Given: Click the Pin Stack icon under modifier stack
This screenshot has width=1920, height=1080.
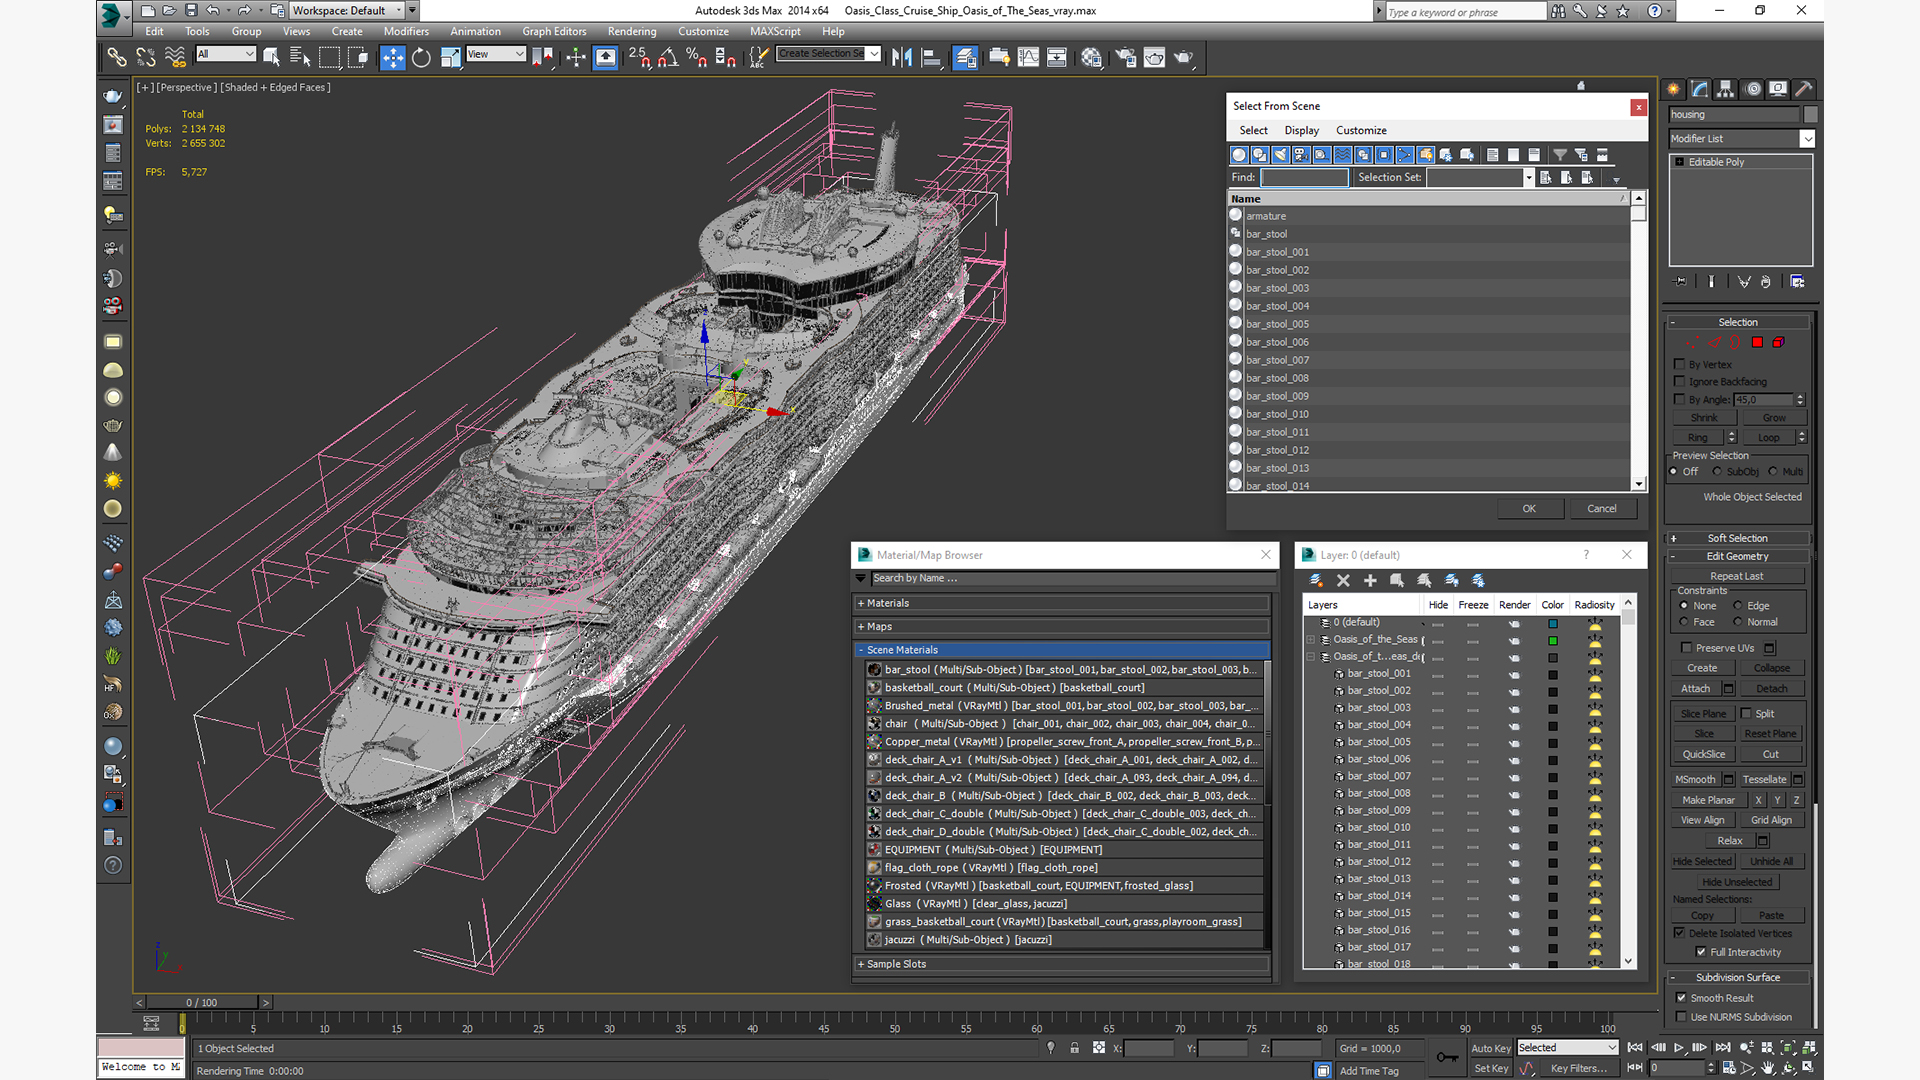Looking at the screenshot, I should point(1680,282).
